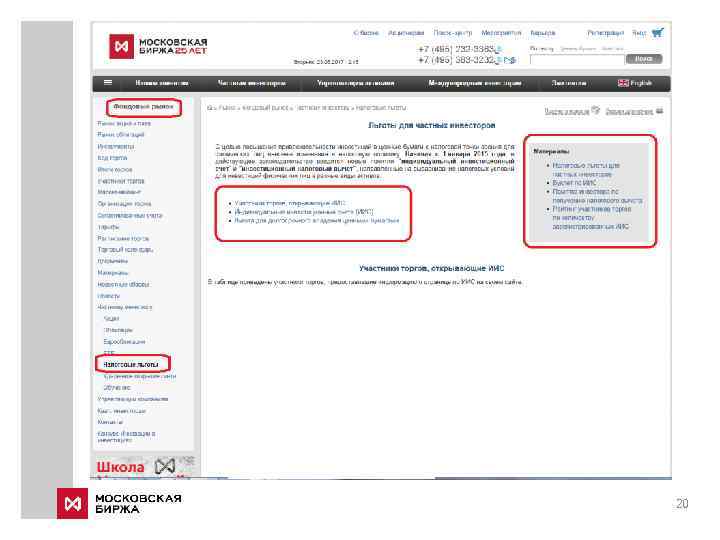
Task: Open Налоговые льготы для частных инвесторов material
Action: point(585,169)
